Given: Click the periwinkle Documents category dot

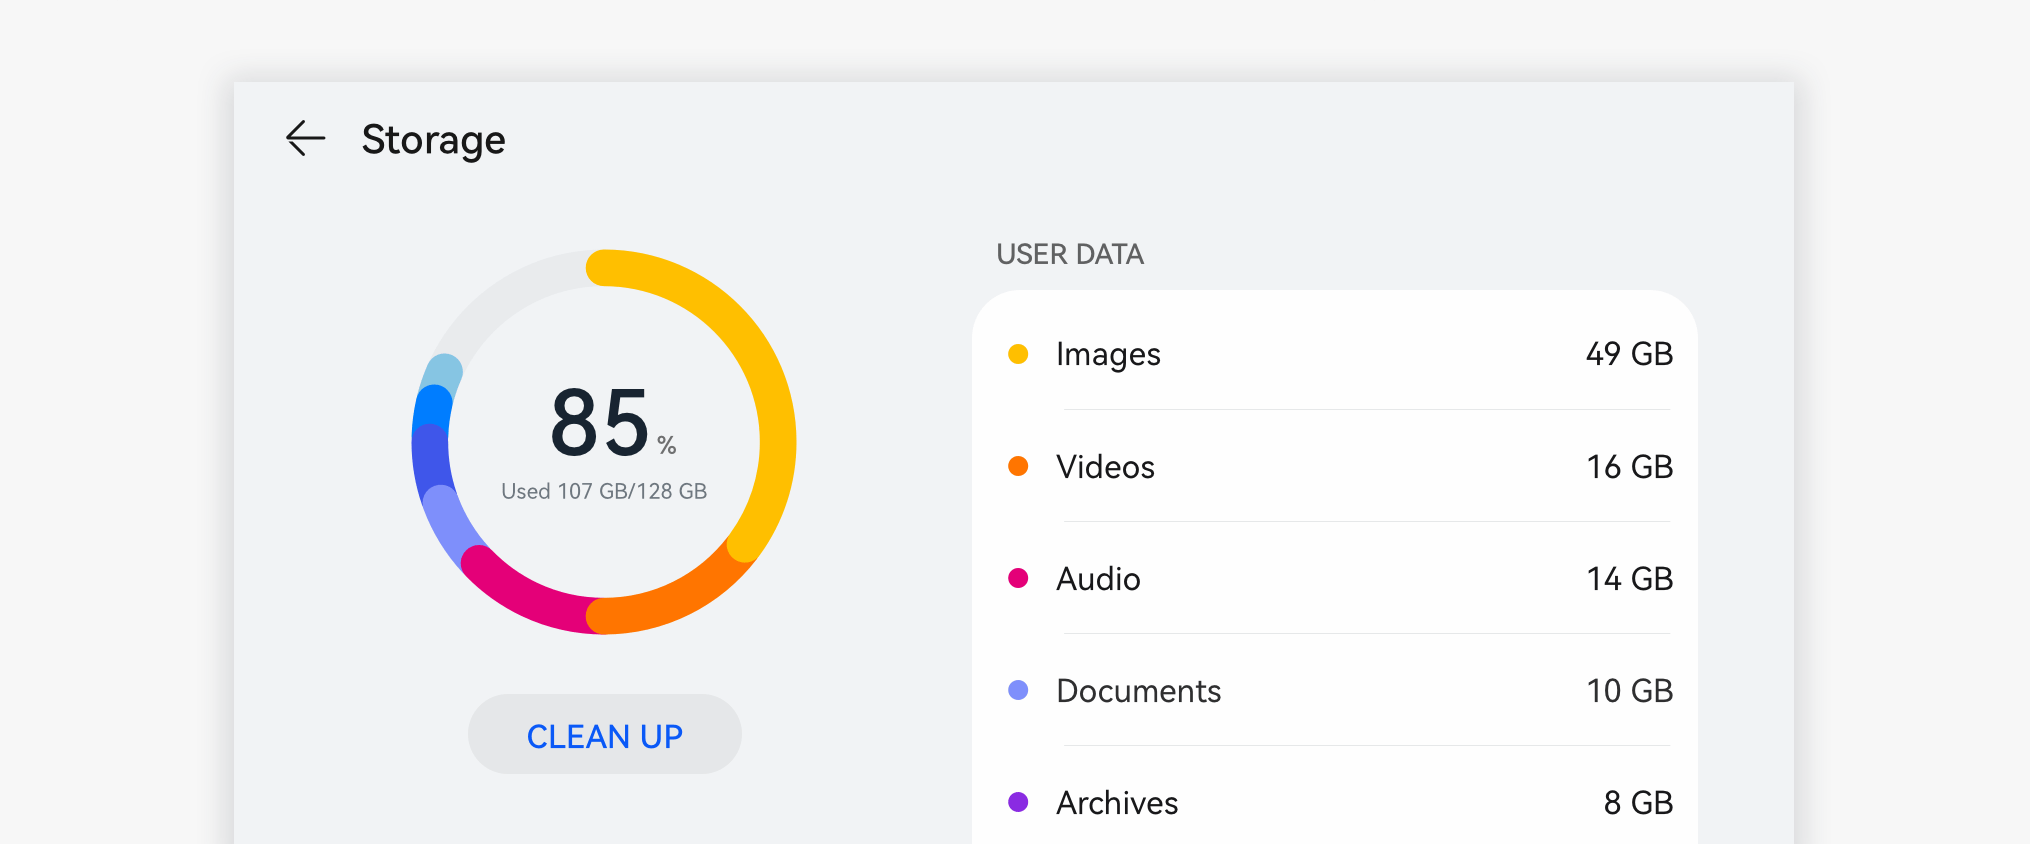Looking at the screenshot, I should pyautogui.click(x=1018, y=690).
